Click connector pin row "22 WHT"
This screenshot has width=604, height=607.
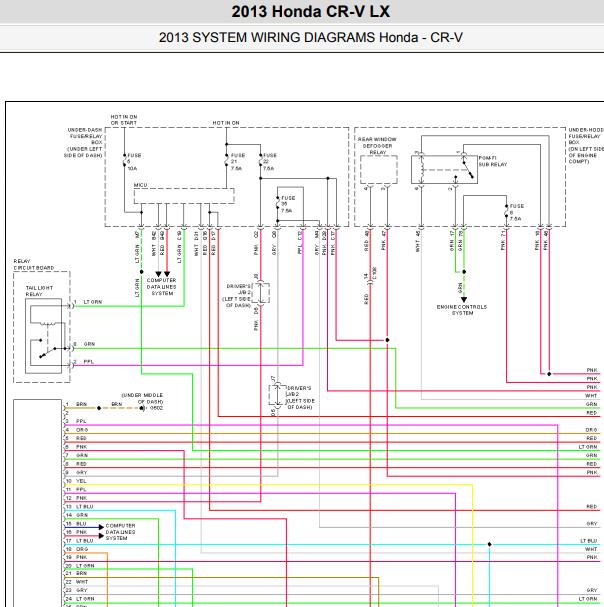[77, 581]
